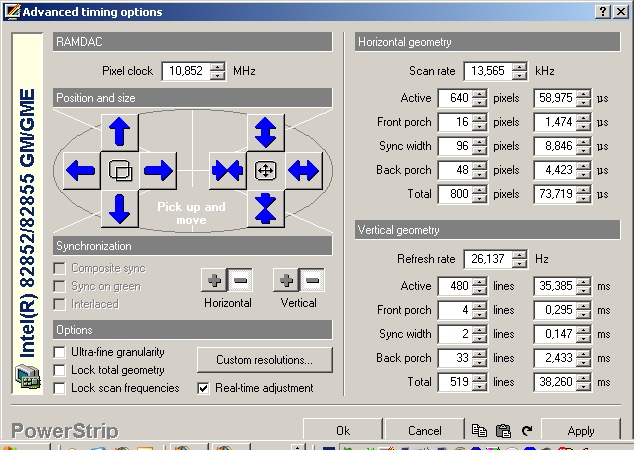Click the Total microseconds spinner showing 73,719
The height and width of the screenshot is (450, 634).
pyautogui.click(x=583, y=194)
